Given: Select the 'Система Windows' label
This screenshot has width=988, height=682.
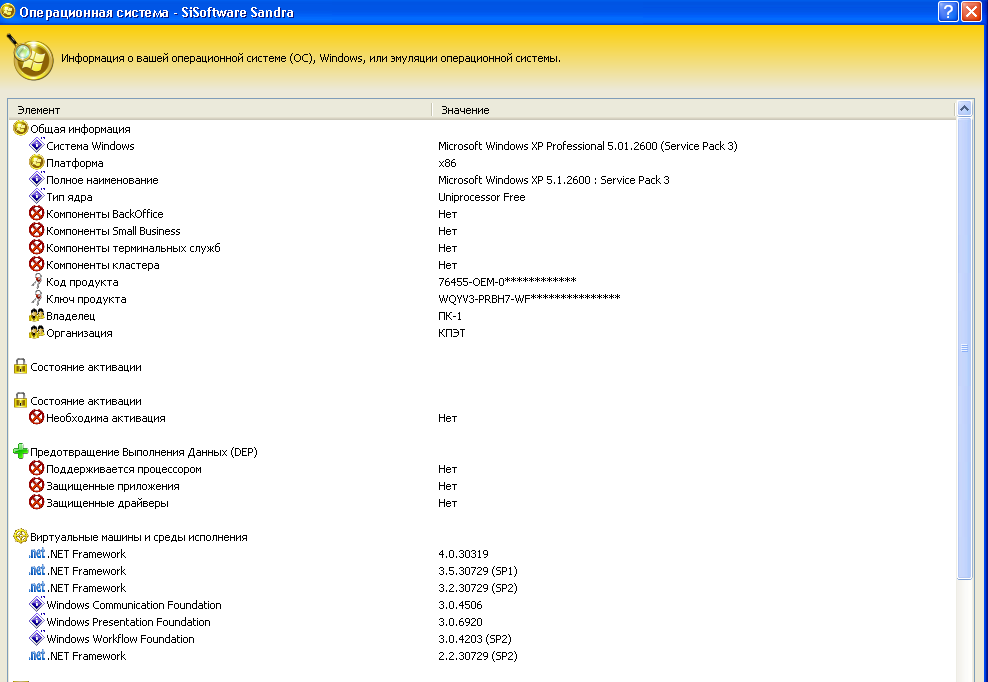Looking at the screenshot, I should [90, 146].
